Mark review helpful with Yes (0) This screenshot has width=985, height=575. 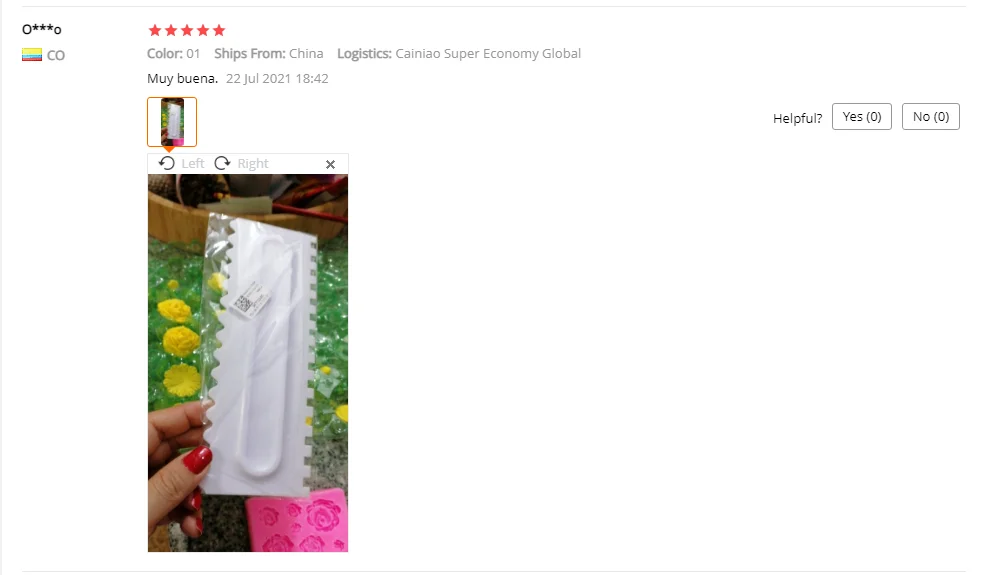coord(862,117)
